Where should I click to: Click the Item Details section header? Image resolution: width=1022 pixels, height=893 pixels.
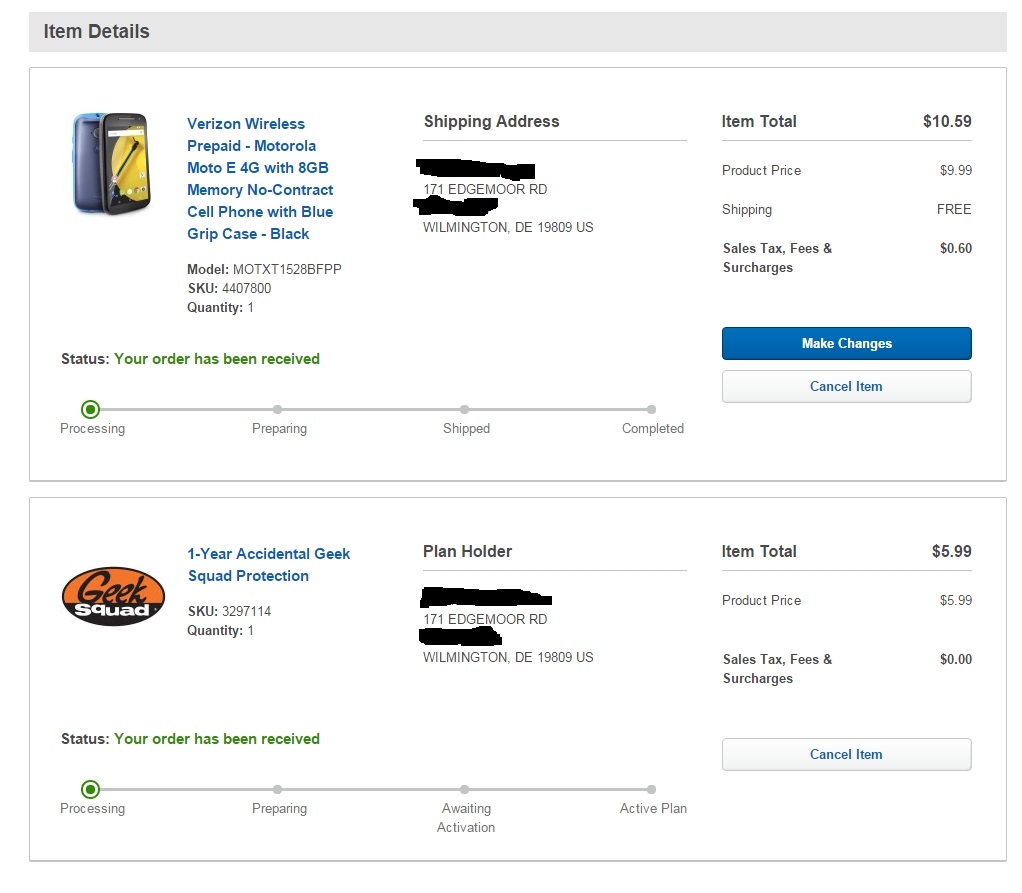96,32
